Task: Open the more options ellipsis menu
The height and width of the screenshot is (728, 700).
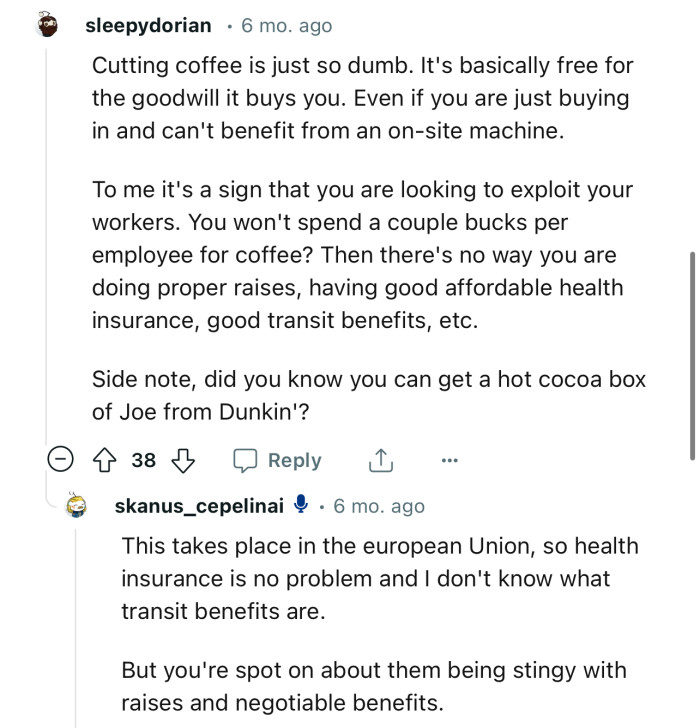Action: [449, 460]
